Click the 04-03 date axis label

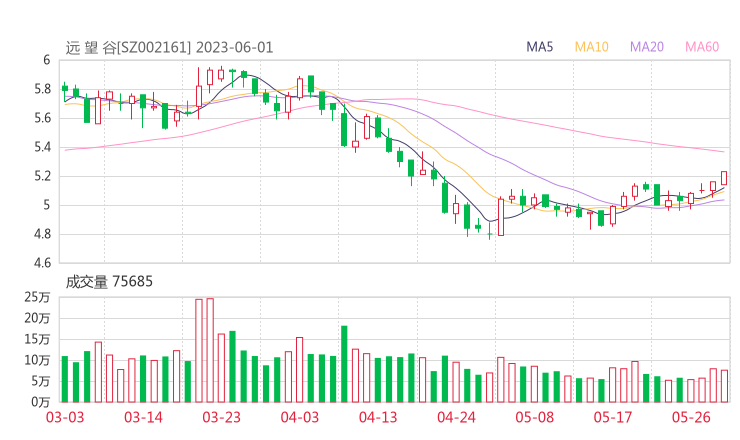pyautogui.click(x=300, y=417)
